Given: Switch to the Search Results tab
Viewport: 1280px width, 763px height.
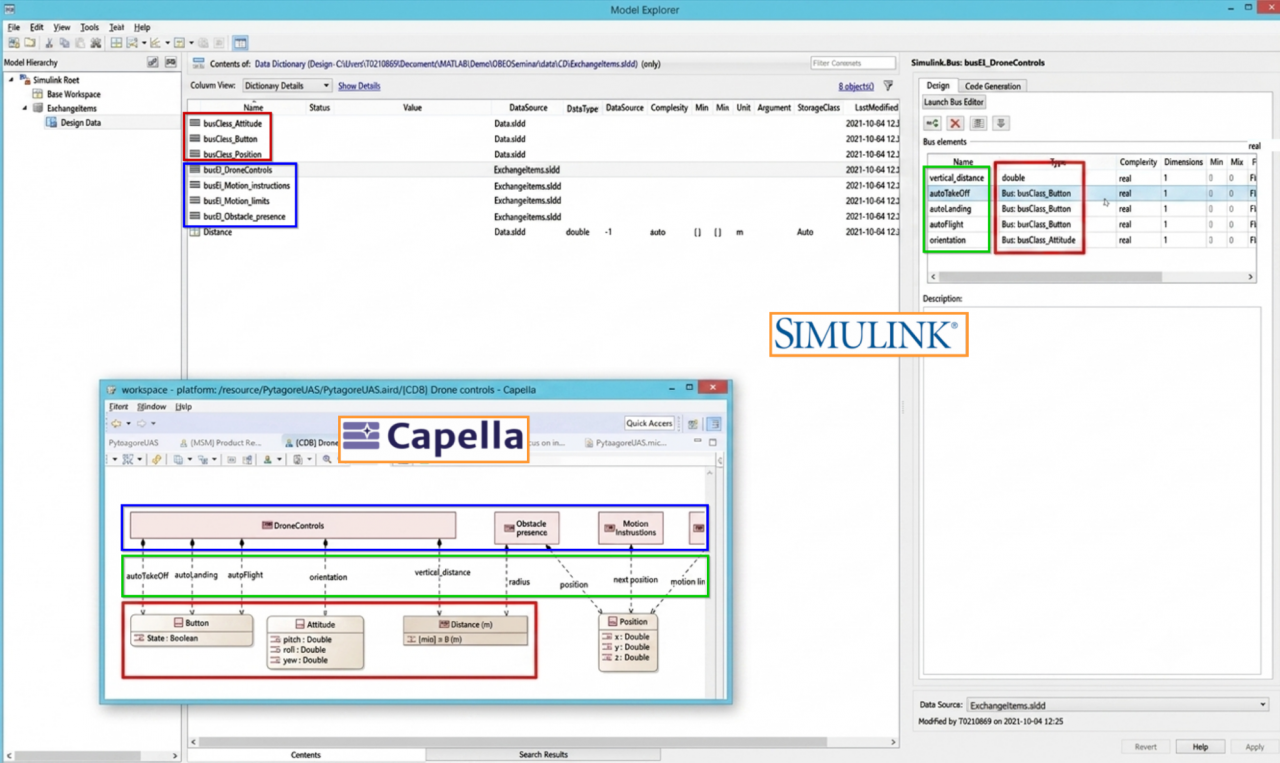Looking at the screenshot, I should coord(543,755).
